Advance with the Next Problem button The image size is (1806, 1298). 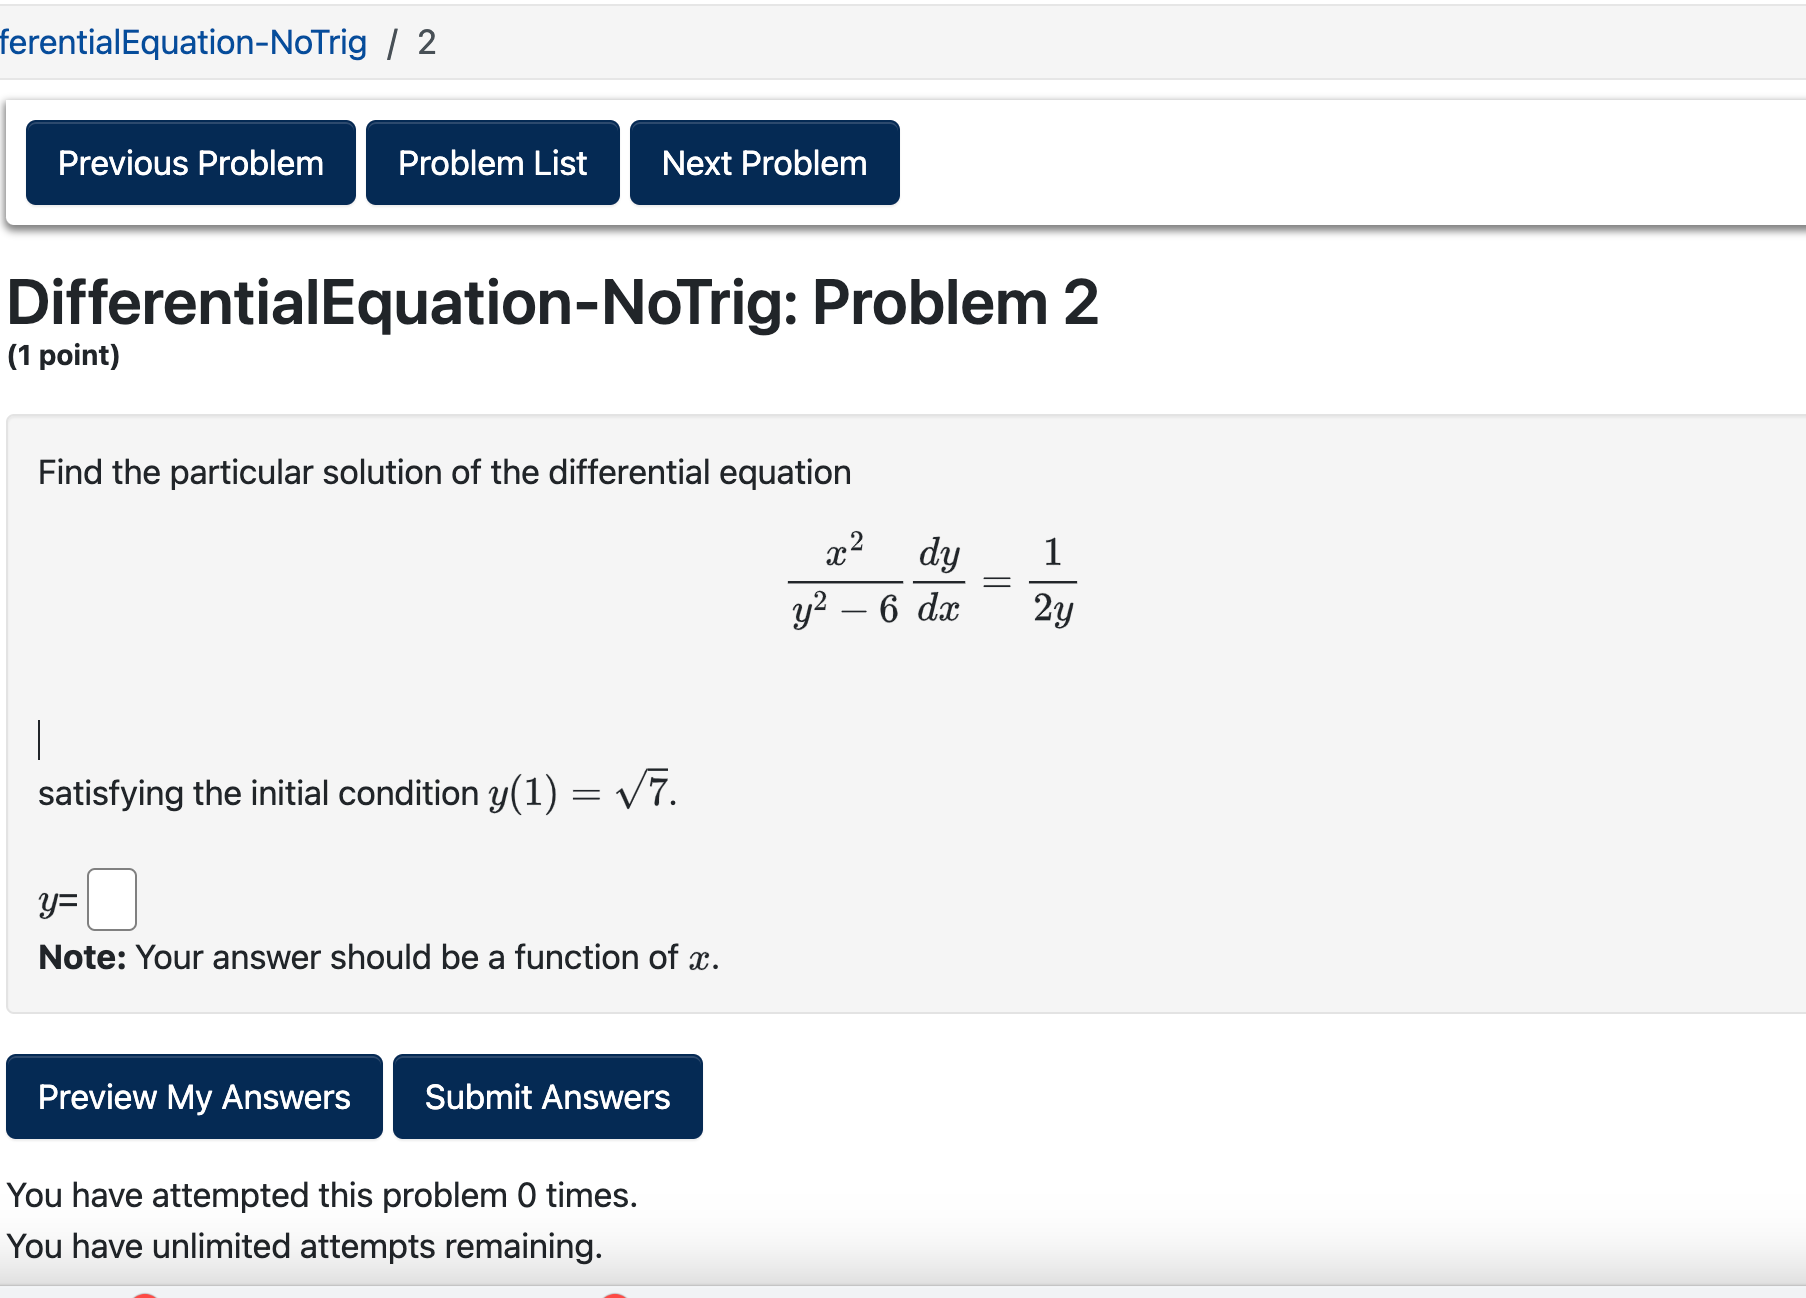(763, 162)
